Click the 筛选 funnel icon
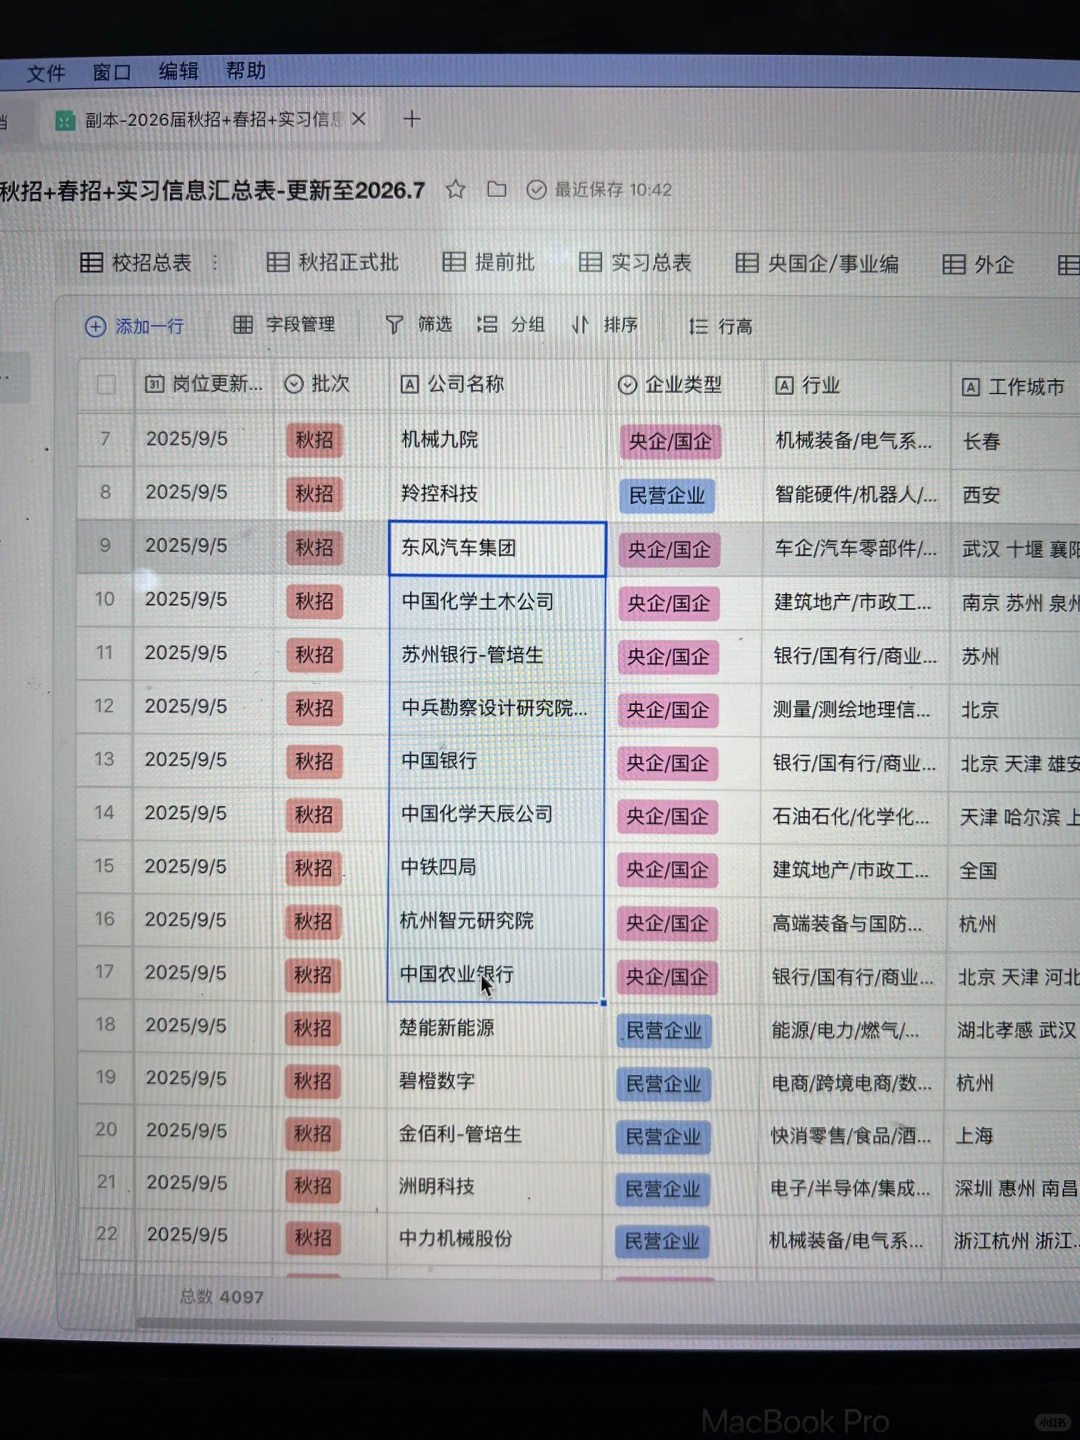This screenshot has height=1440, width=1080. [395, 324]
